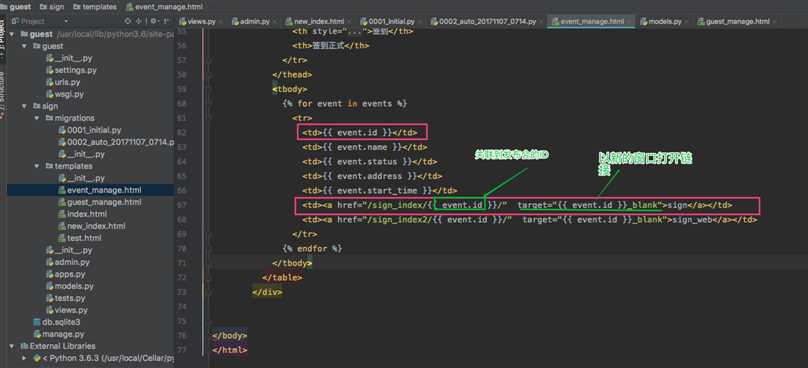Collapse the templates folder arrow
Image resolution: width=808 pixels, height=368 pixels.
coord(37,166)
